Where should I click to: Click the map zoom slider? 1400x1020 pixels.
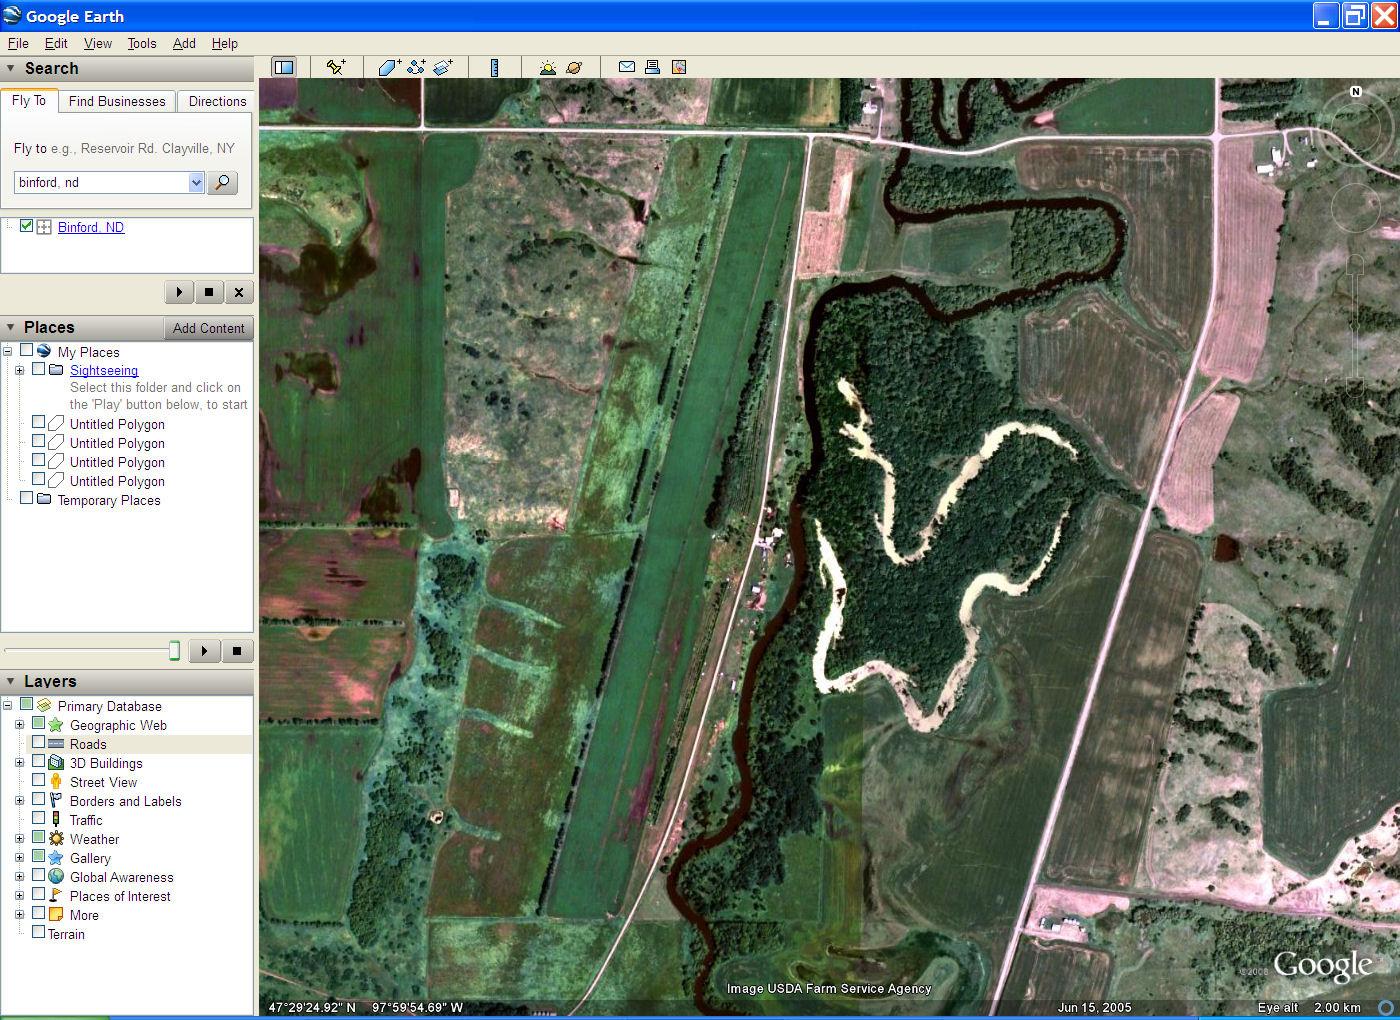[x=1355, y=325]
